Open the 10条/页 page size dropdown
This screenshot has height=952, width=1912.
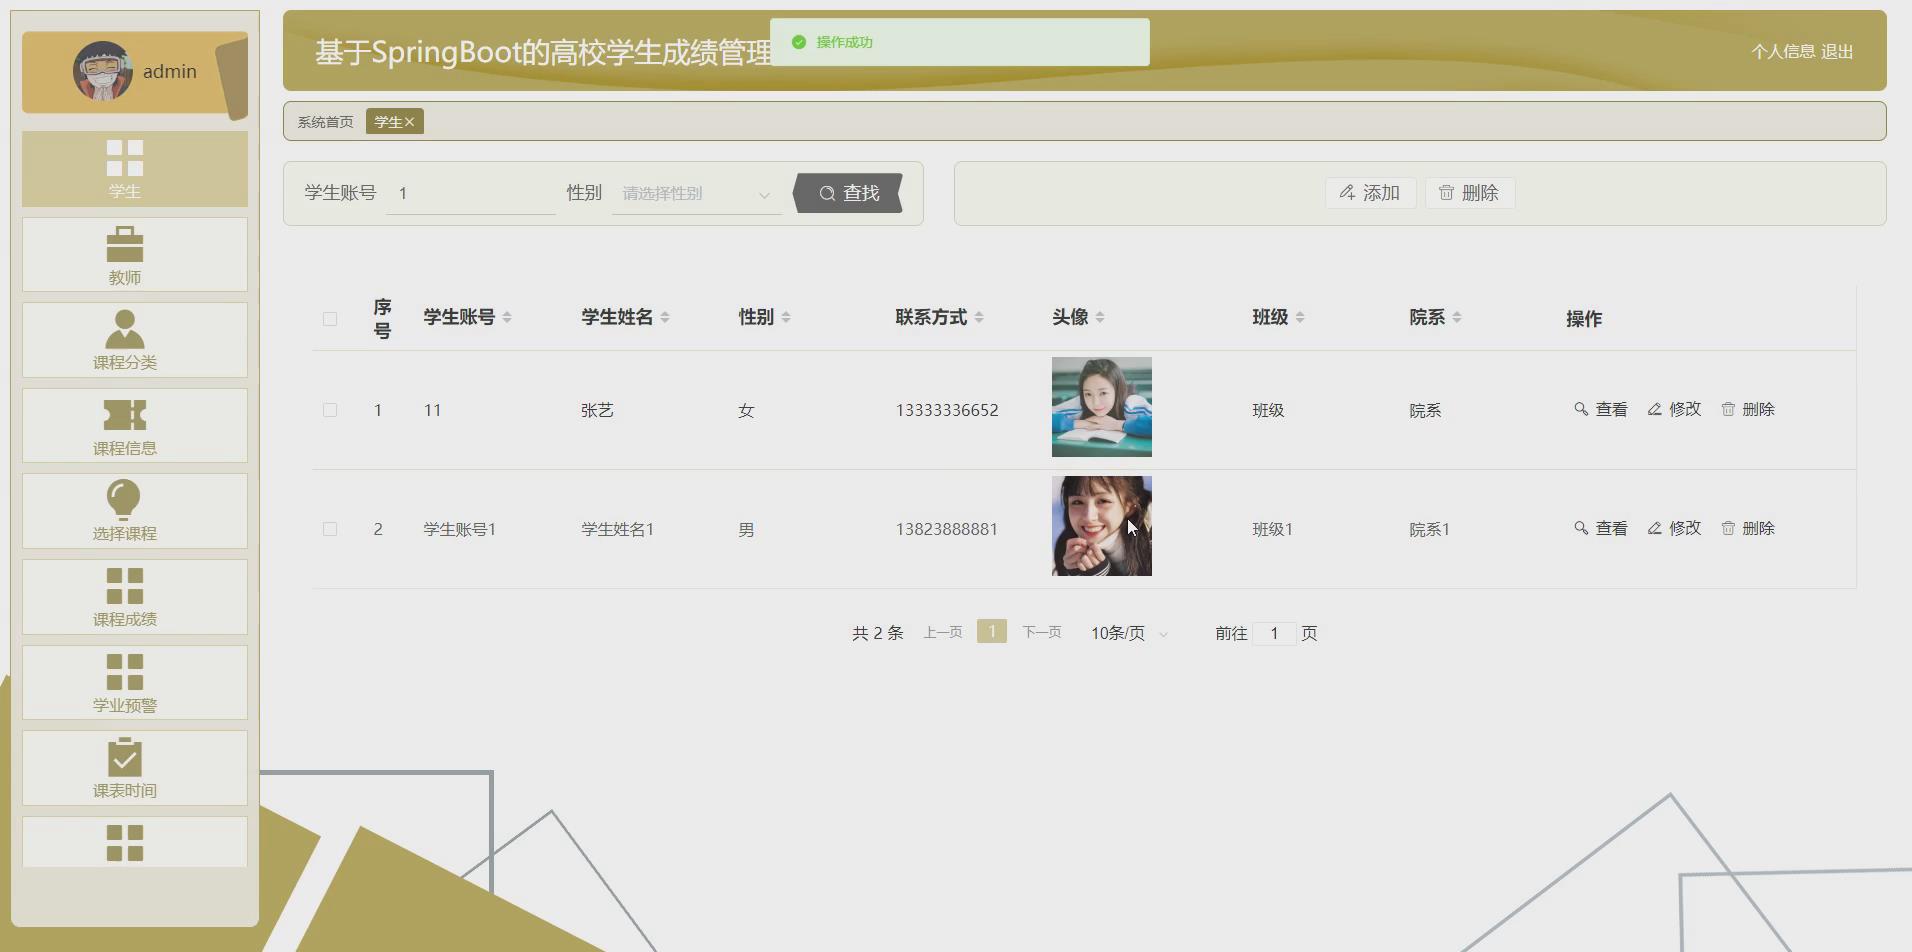[x=1126, y=632]
